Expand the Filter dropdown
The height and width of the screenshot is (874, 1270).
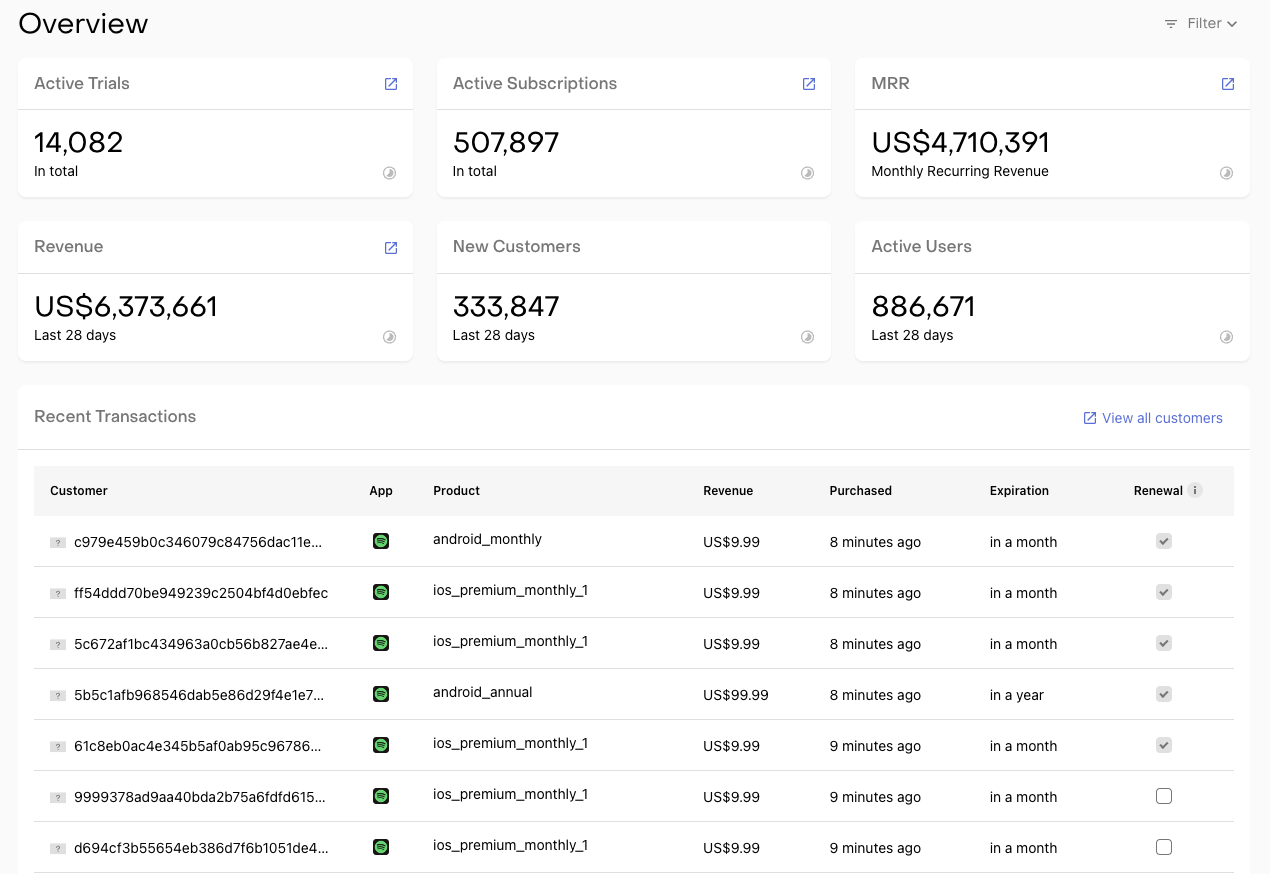pos(1201,23)
